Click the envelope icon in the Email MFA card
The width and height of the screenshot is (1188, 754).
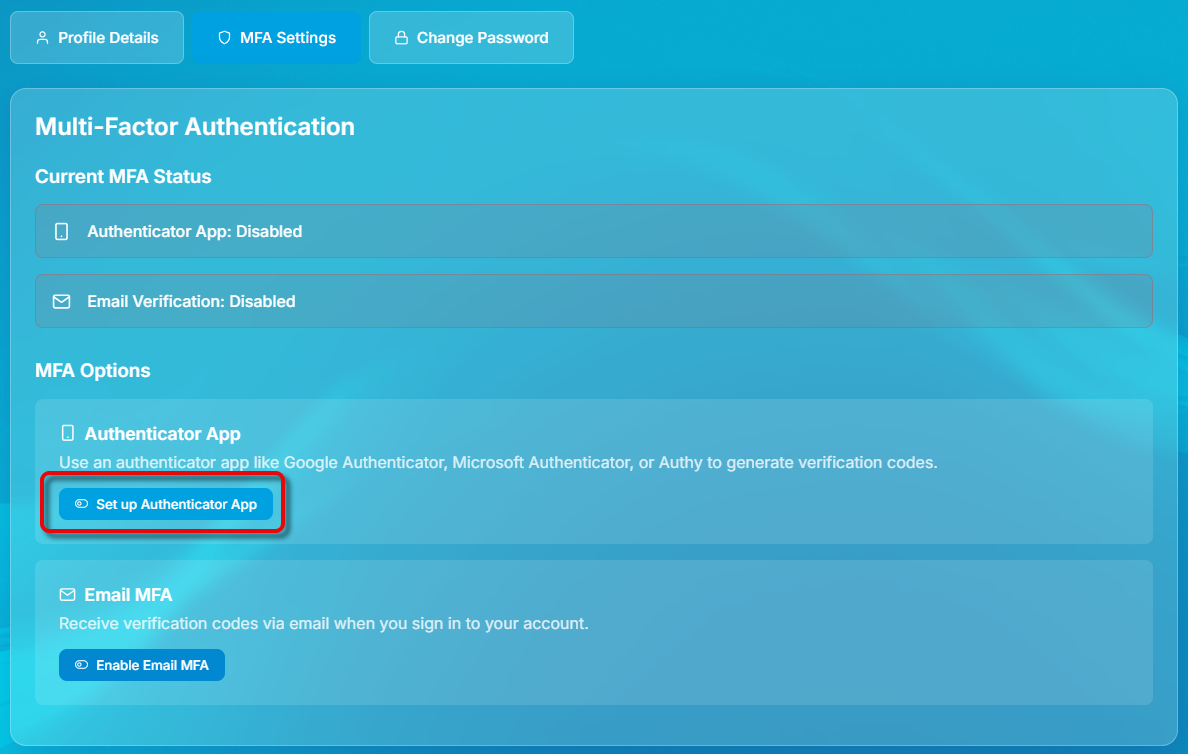coord(66,594)
